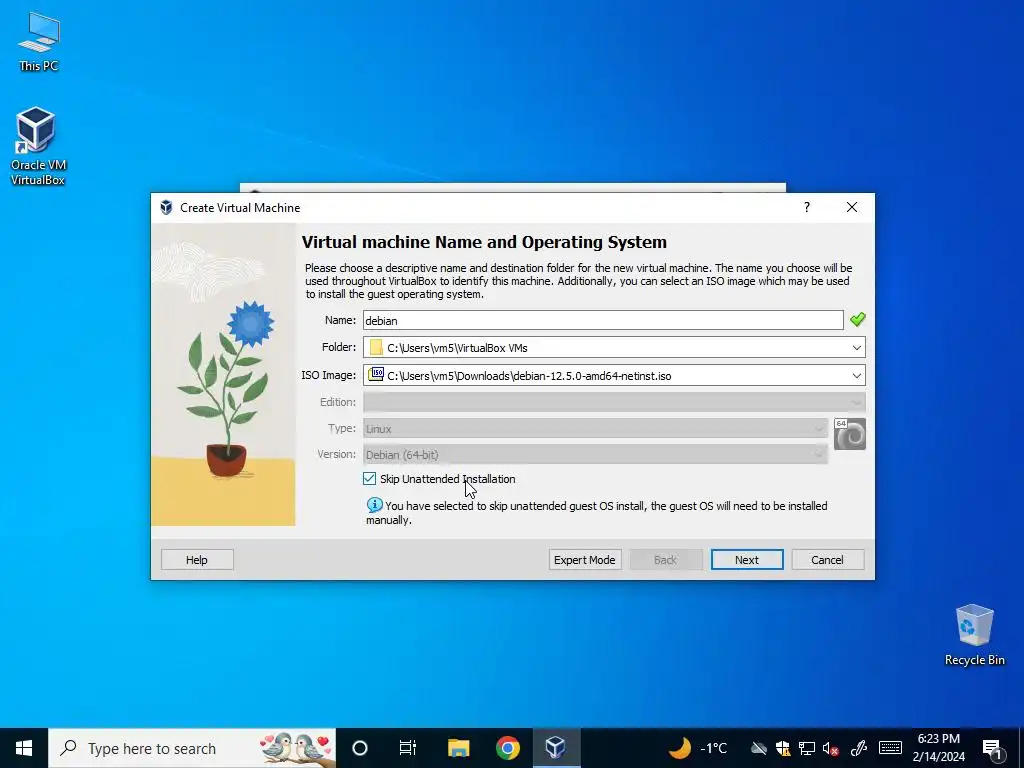Click the Help button
The height and width of the screenshot is (768, 1024).
[x=197, y=560]
